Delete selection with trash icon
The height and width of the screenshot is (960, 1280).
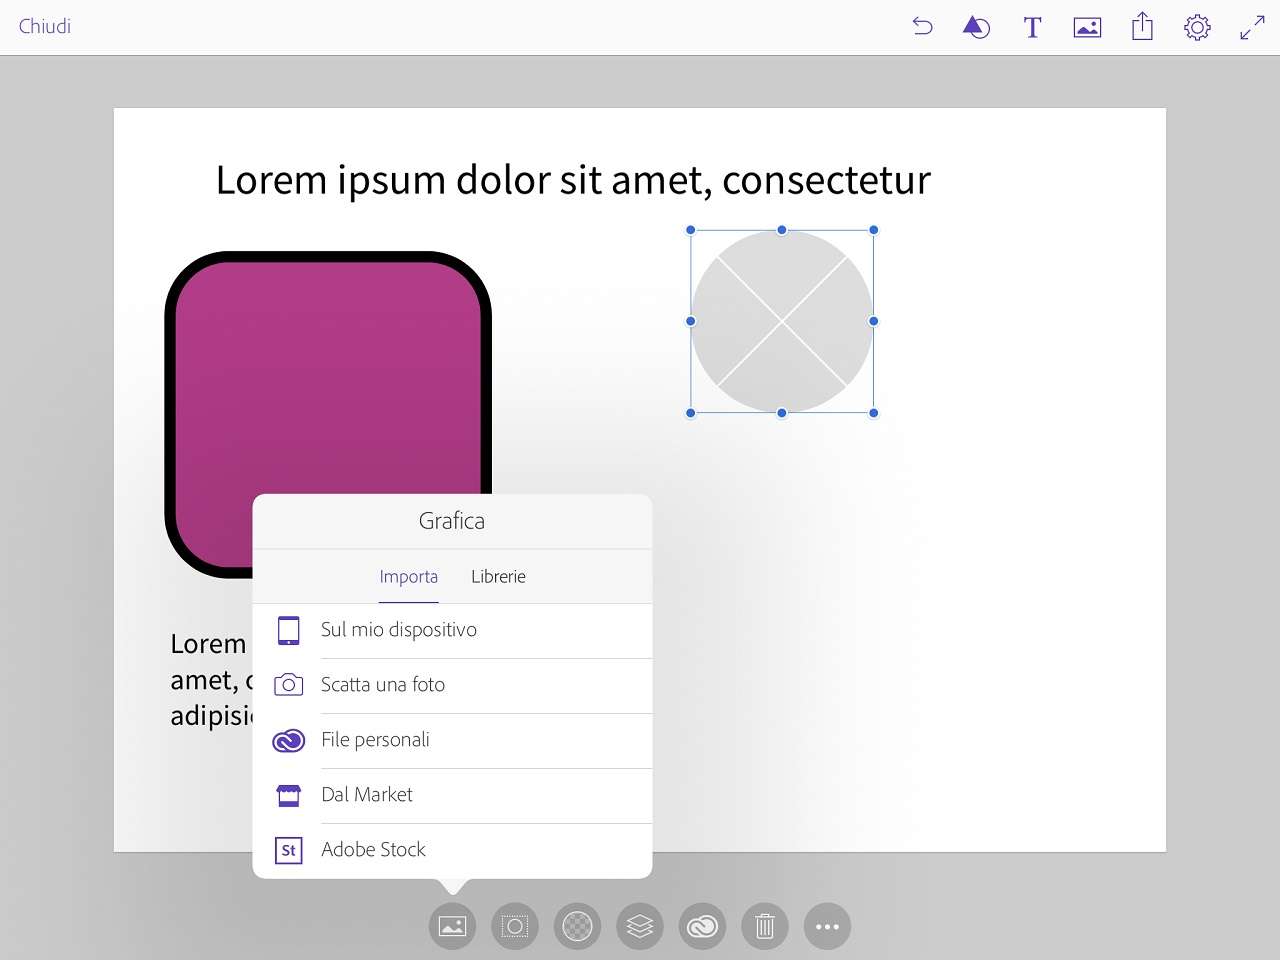coord(765,926)
